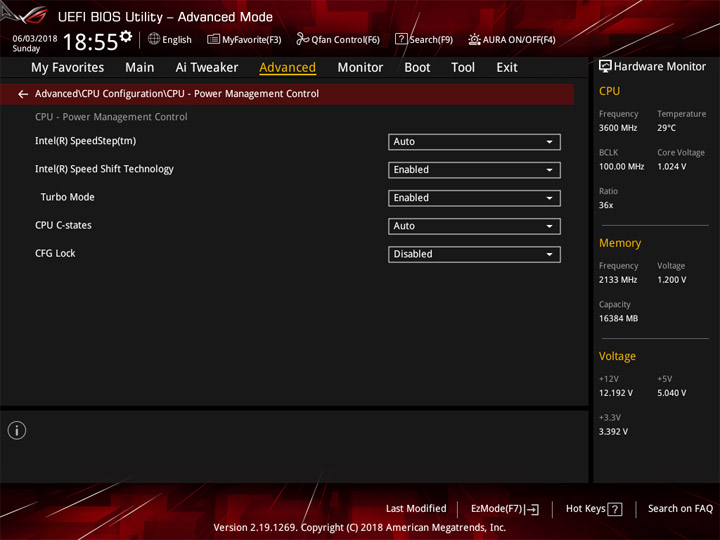Viewport: 720px width, 540px height.
Task: Switch to the Main tab
Action: pos(140,68)
